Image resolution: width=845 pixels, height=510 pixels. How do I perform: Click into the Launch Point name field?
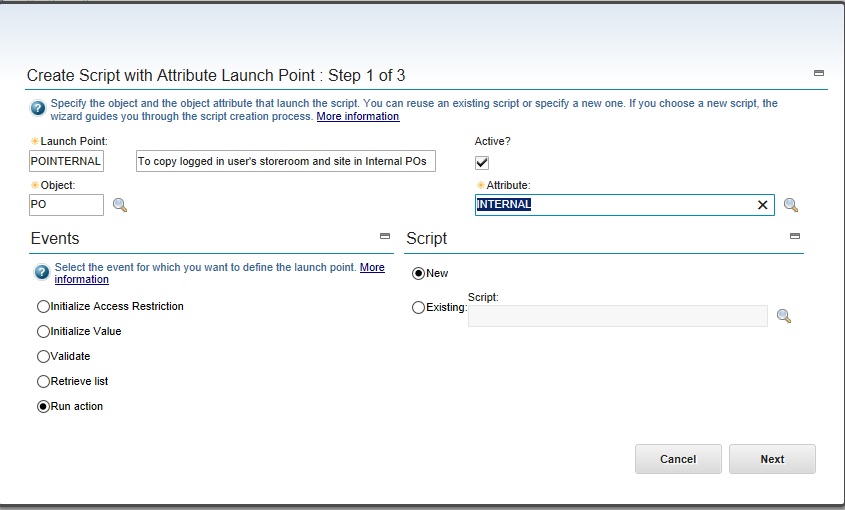[67, 162]
